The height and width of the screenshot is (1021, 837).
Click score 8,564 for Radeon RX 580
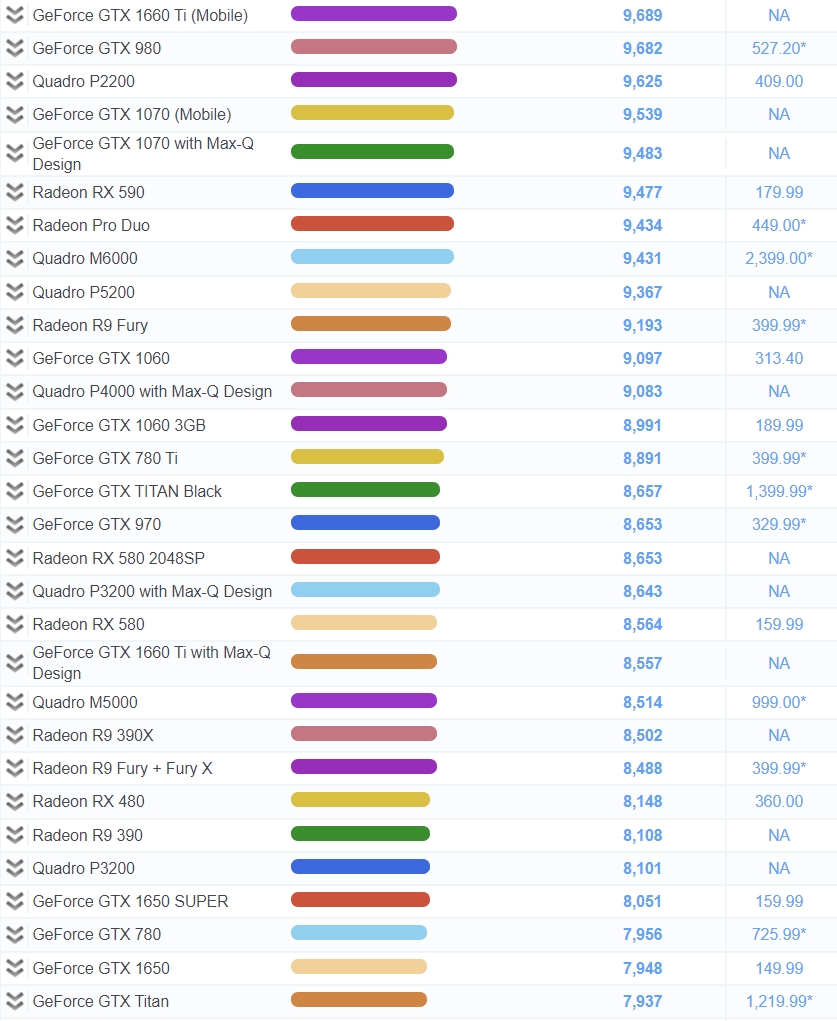[642, 624]
